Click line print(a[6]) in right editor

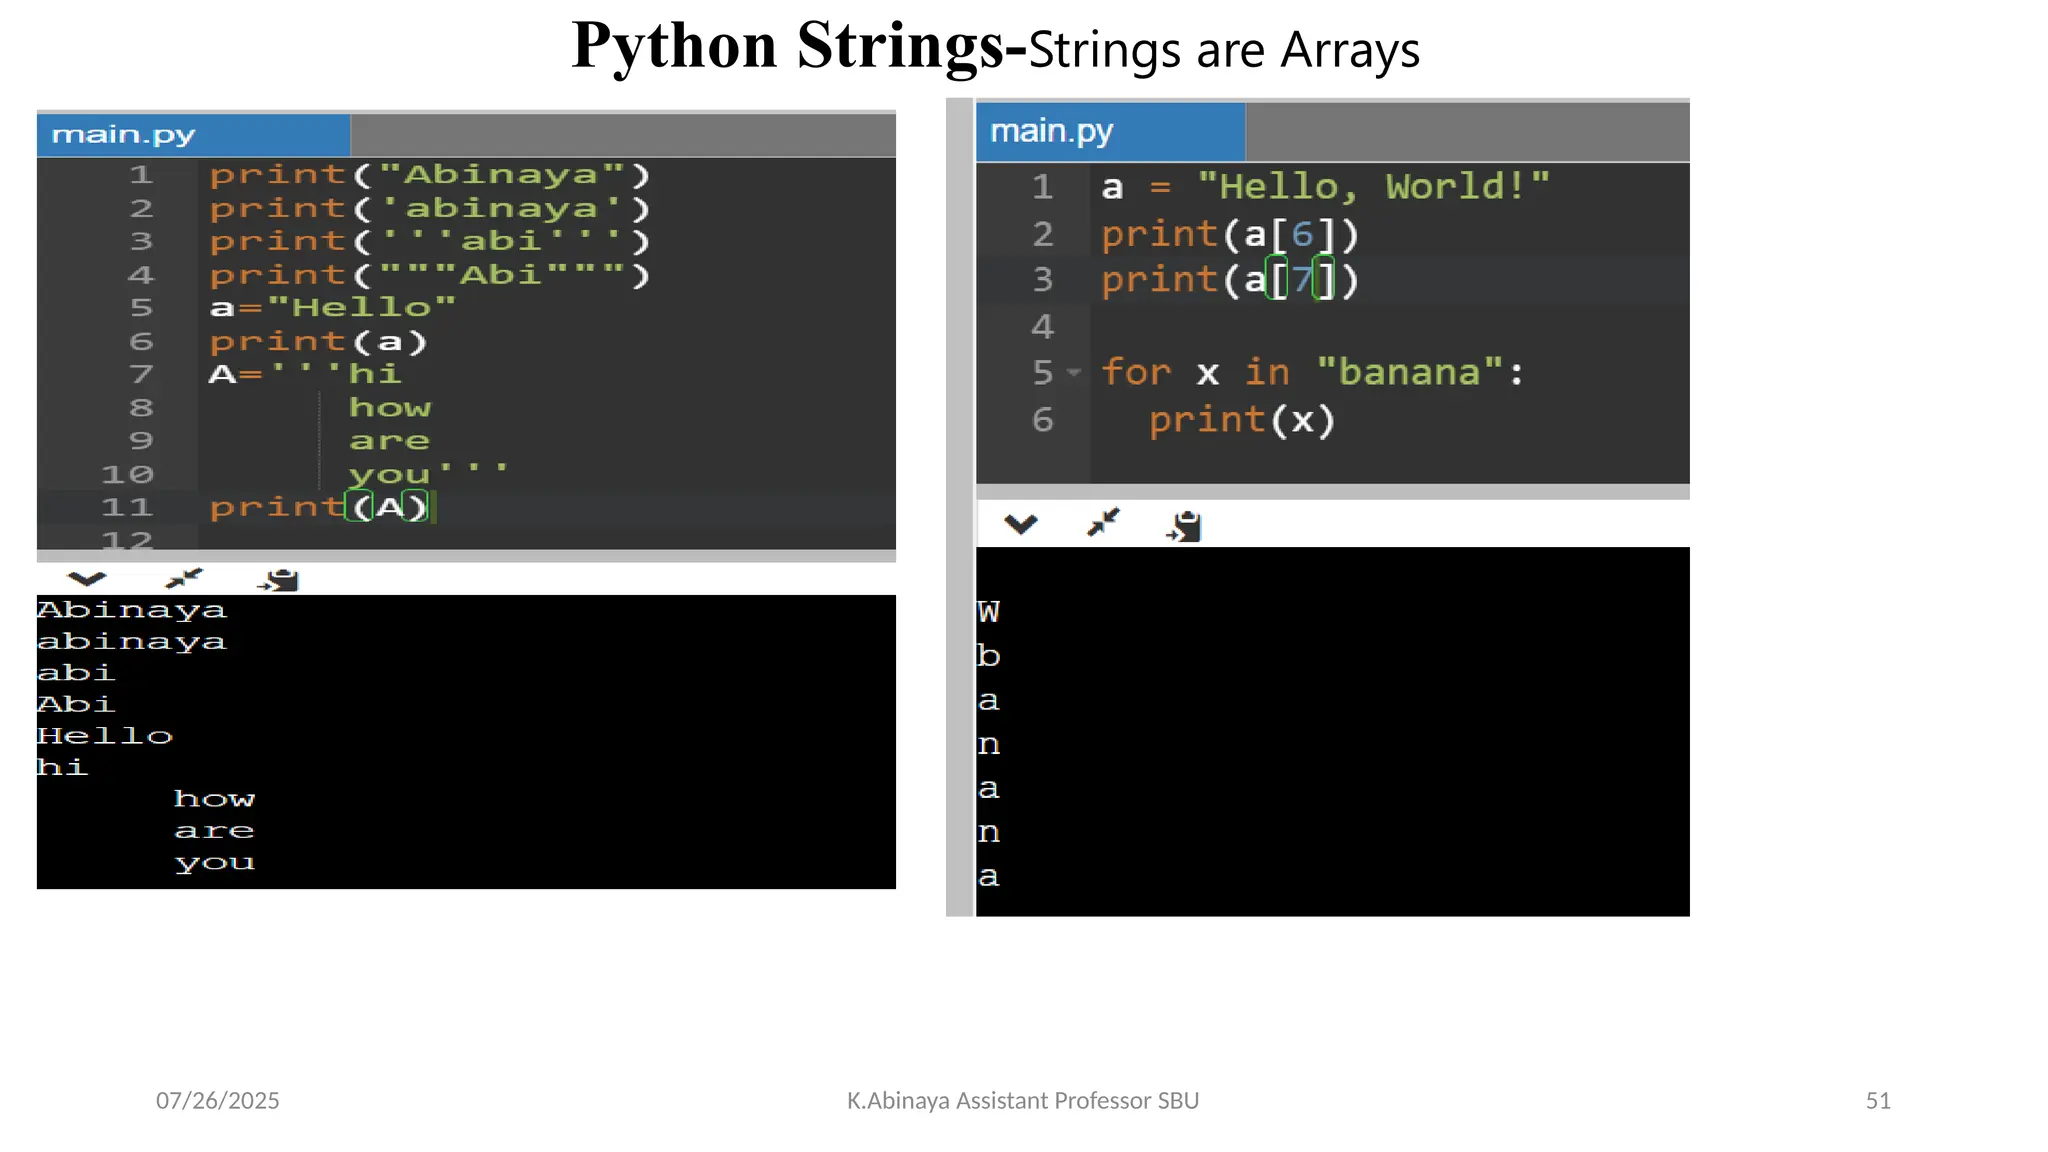[1231, 235]
